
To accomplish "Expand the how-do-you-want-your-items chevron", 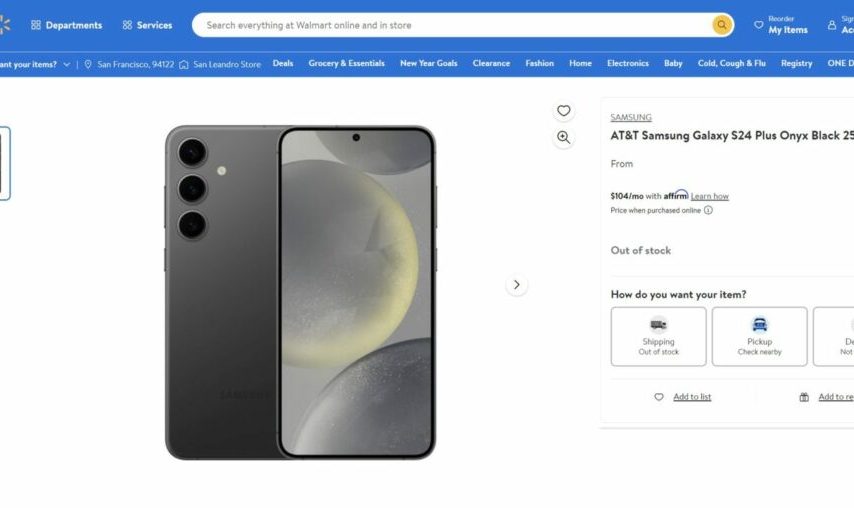I will click(66, 64).
